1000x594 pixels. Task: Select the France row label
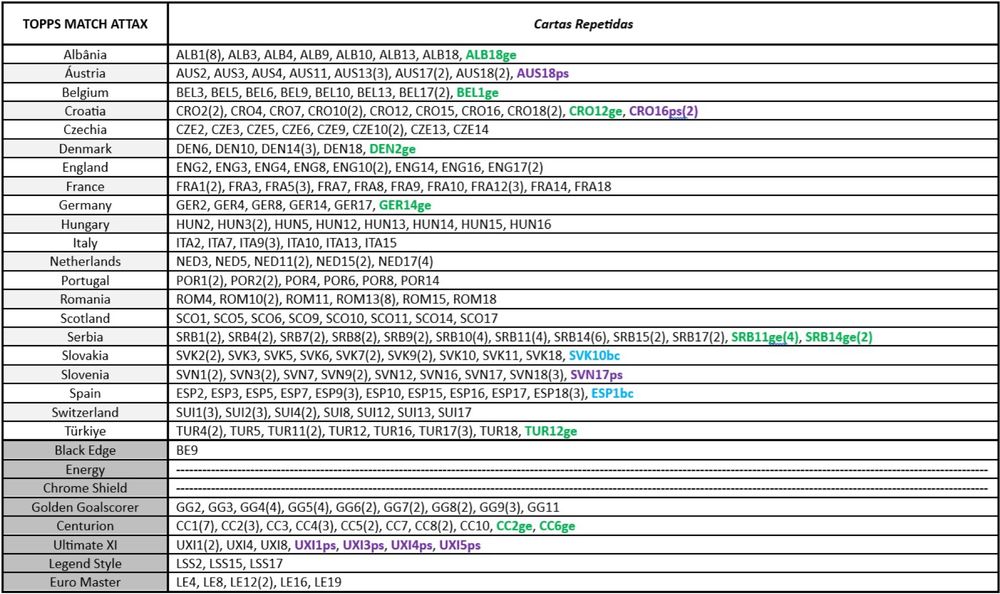85,186
